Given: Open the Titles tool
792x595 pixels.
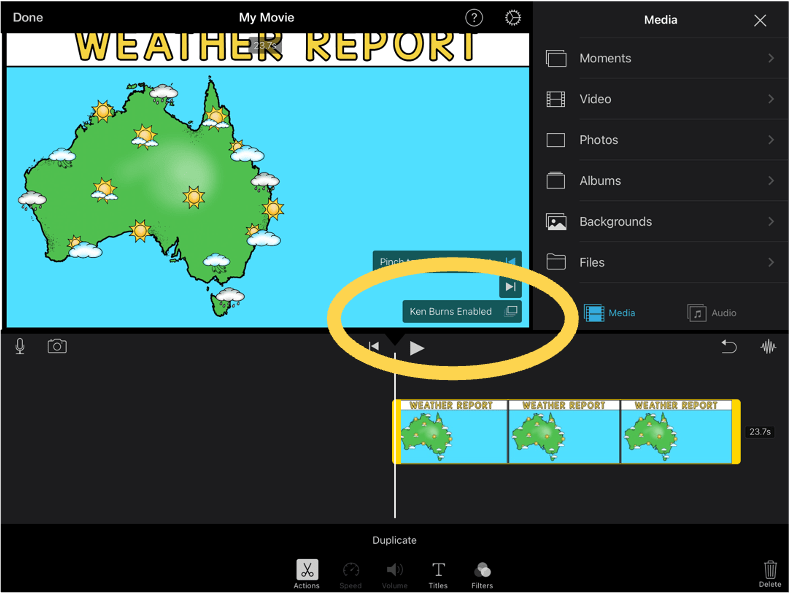Looking at the screenshot, I should click(438, 575).
